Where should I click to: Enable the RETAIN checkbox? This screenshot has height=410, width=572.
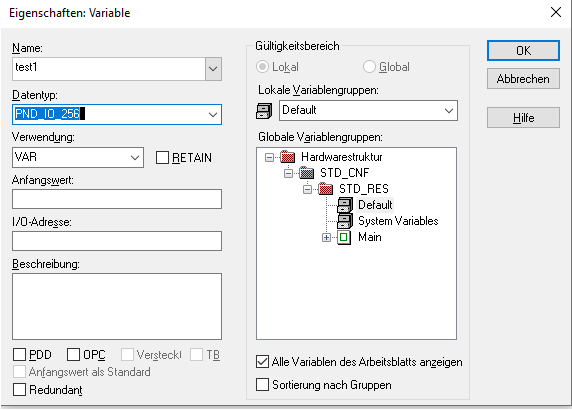tap(162, 158)
